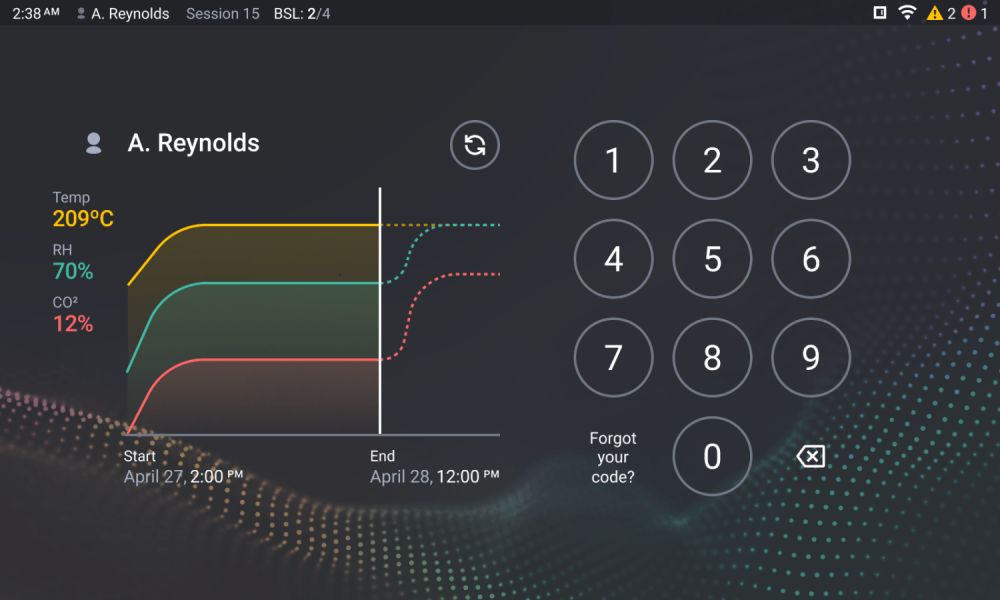
Task: Enter digit 3 on the keypad
Action: pos(811,160)
